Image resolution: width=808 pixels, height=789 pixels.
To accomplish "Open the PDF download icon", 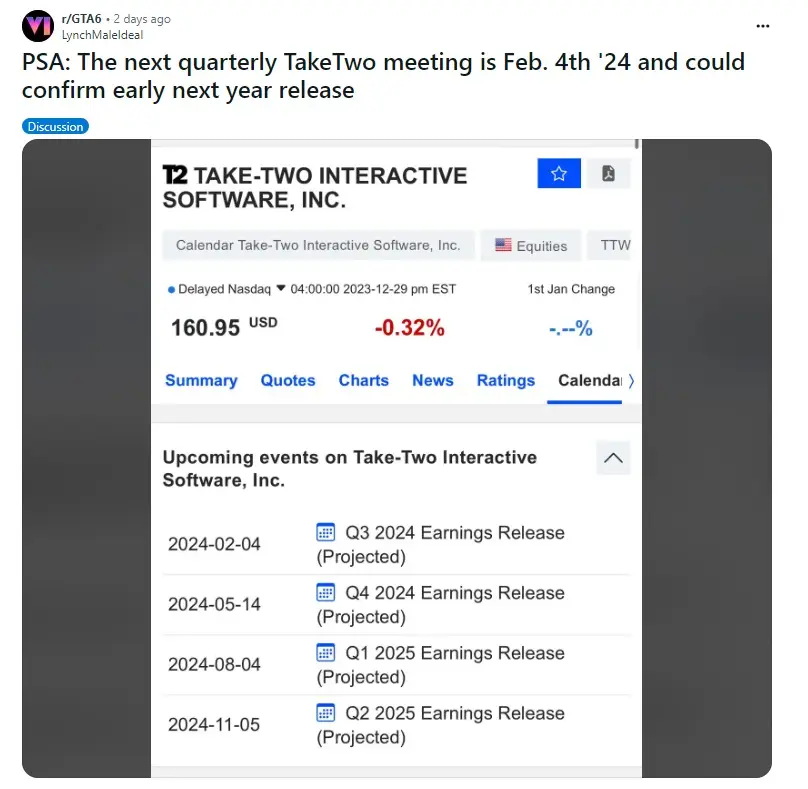I will coord(608,173).
